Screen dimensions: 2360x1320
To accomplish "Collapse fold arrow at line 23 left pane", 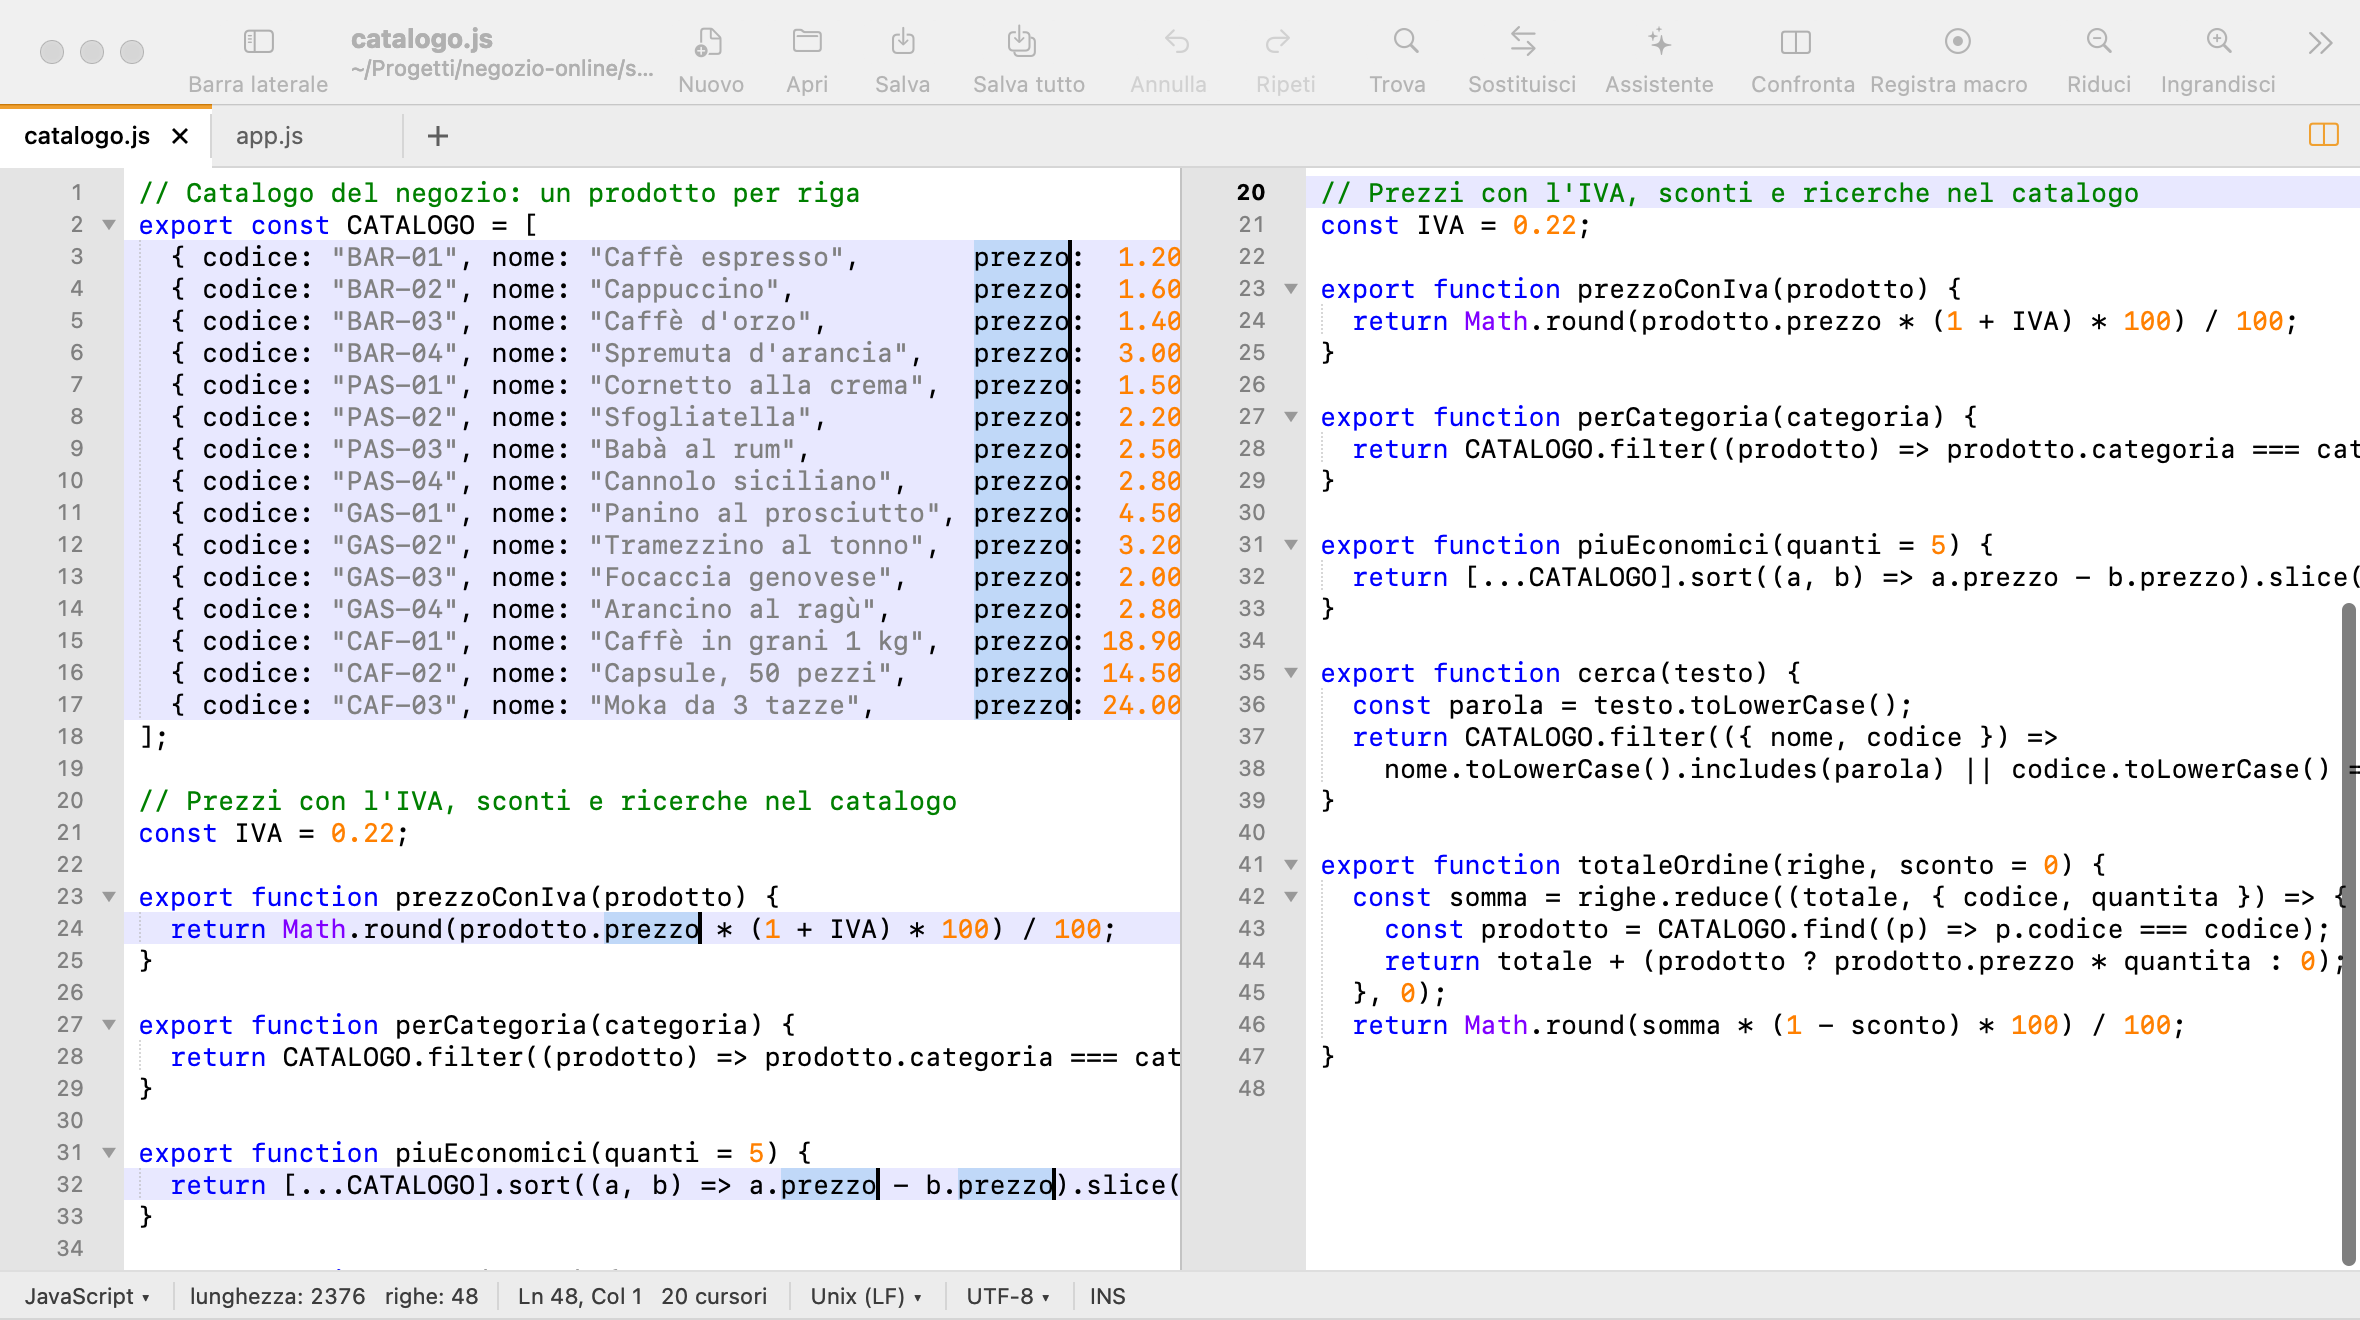I will (109, 897).
